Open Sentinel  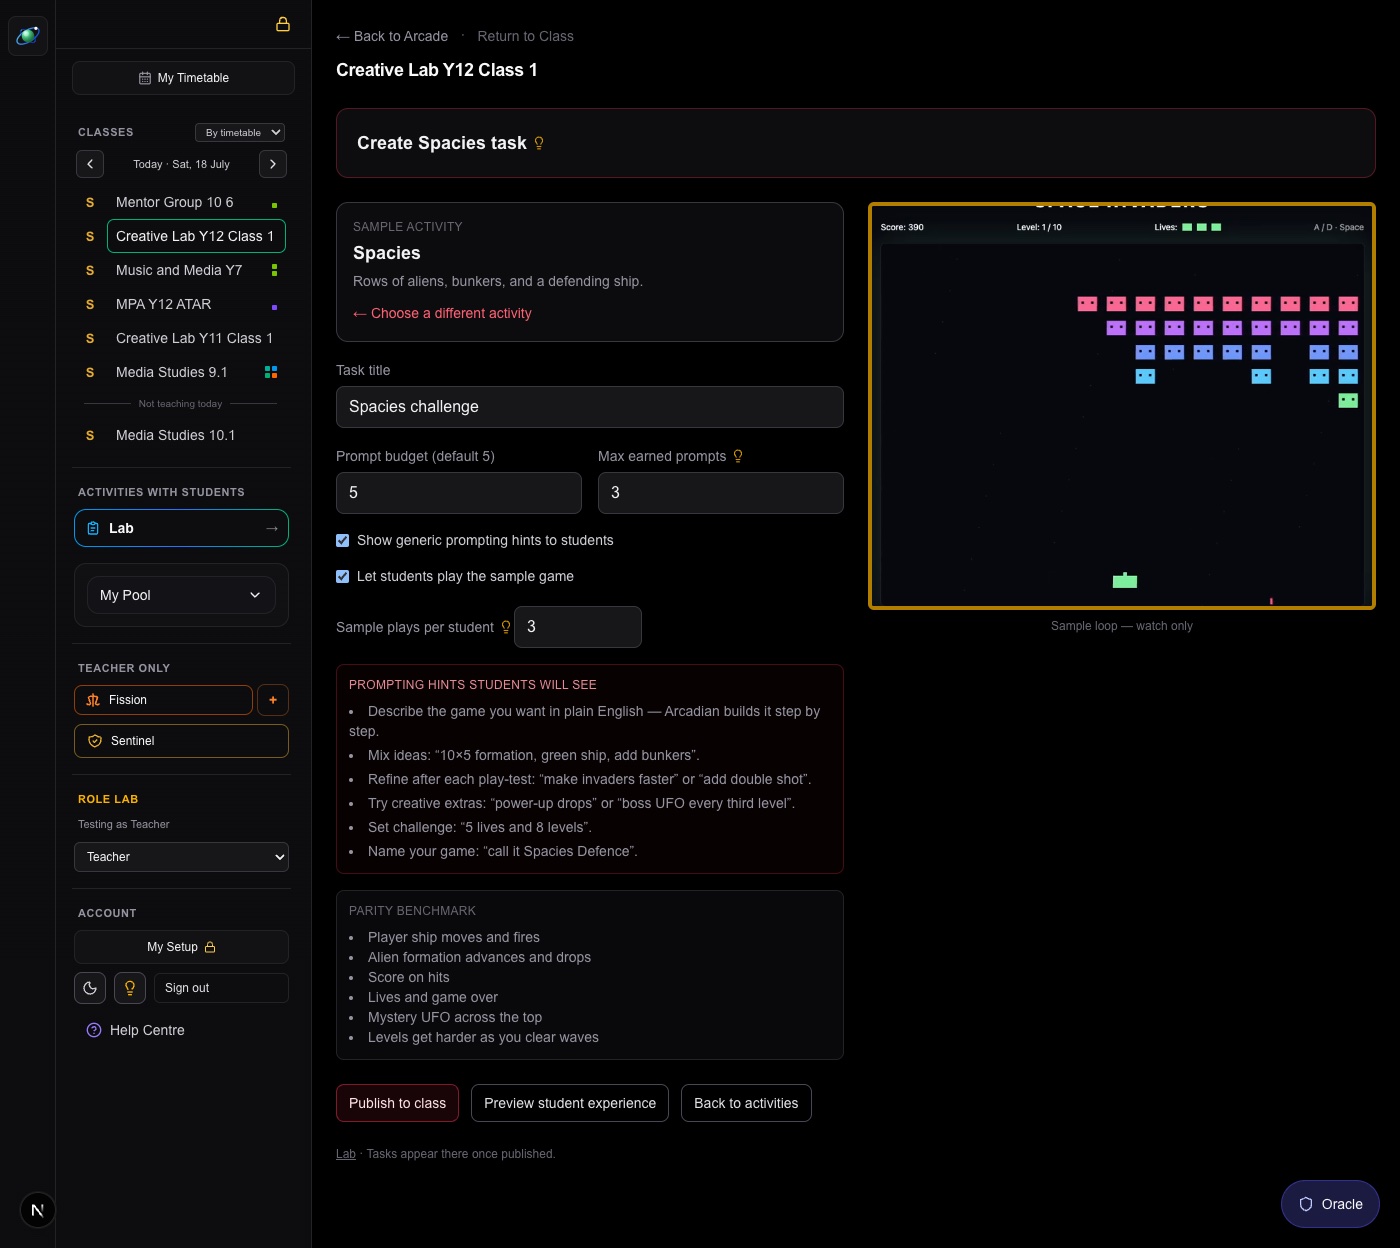click(181, 741)
